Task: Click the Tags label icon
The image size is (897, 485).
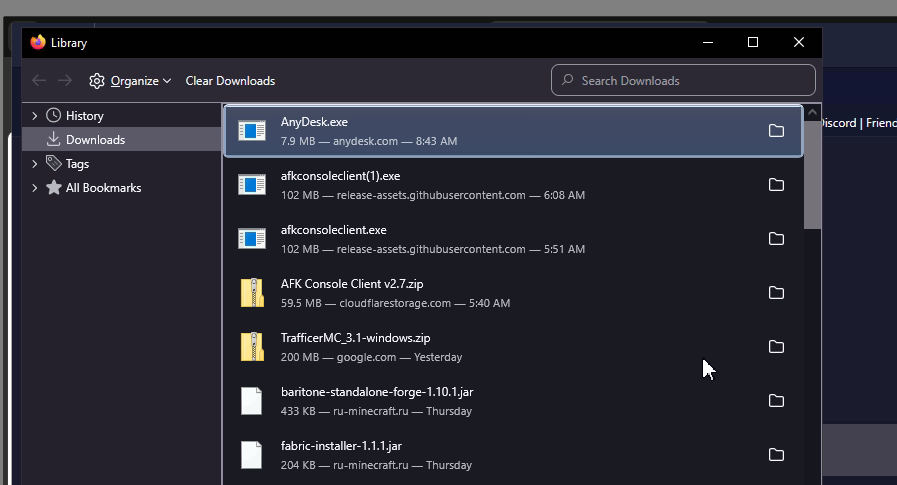Action: point(53,163)
